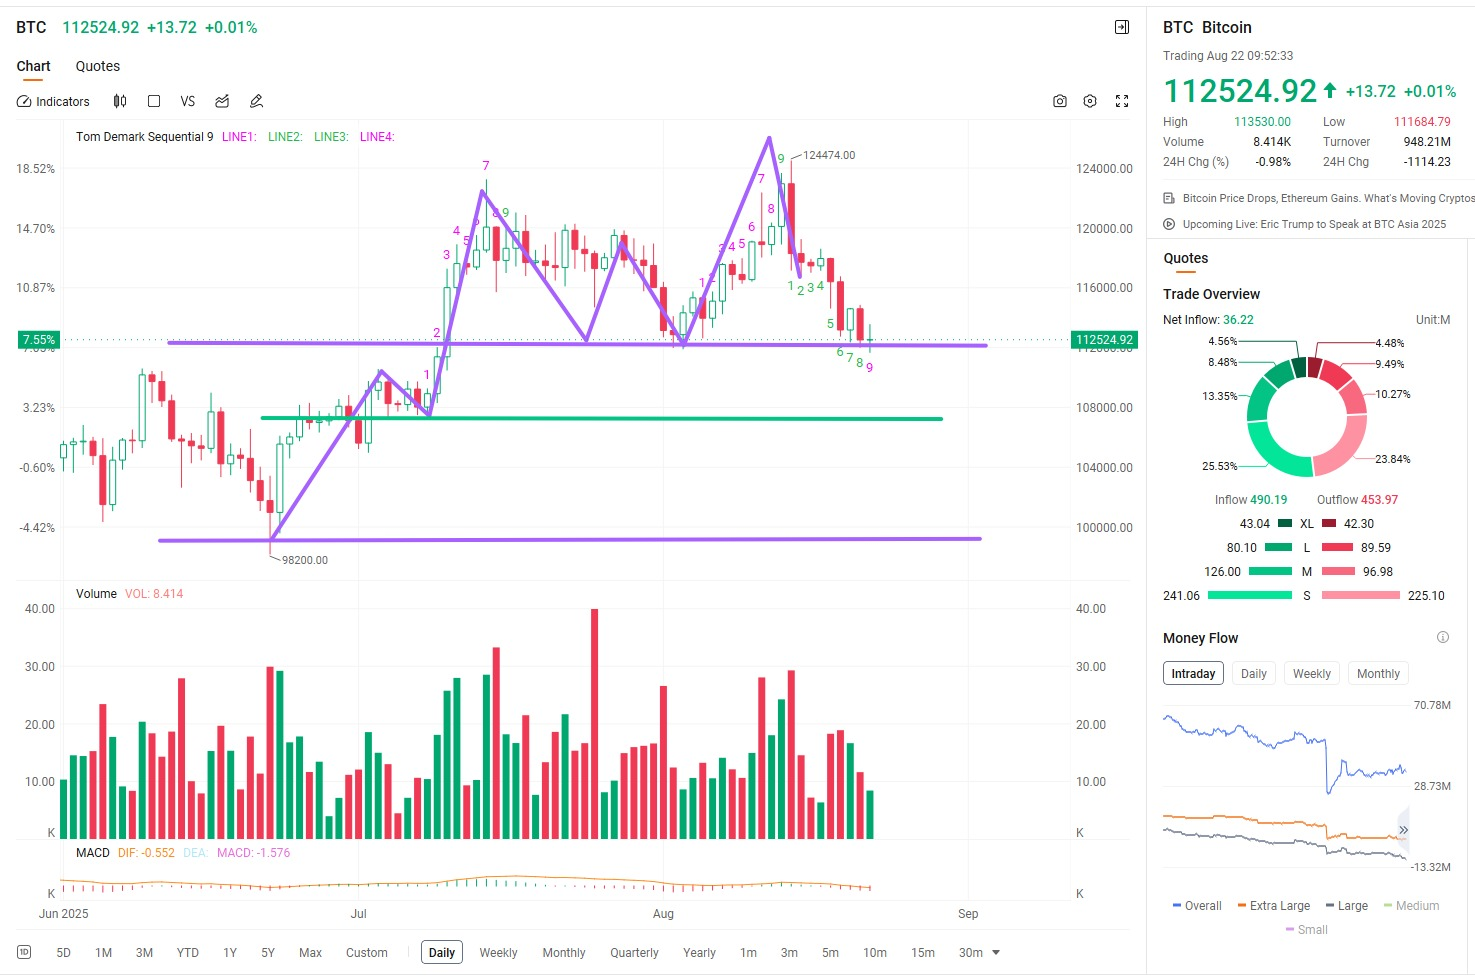Switch to the Quotes tab above chart
The width and height of the screenshot is (1475, 978).
pyautogui.click(x=98, y=66)
